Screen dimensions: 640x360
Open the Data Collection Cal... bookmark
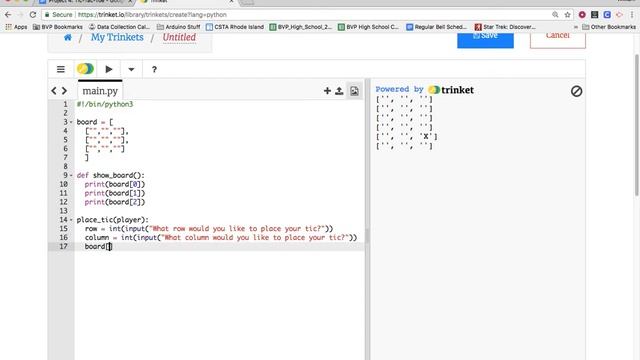pyautogui.click(x=120, y=27)
